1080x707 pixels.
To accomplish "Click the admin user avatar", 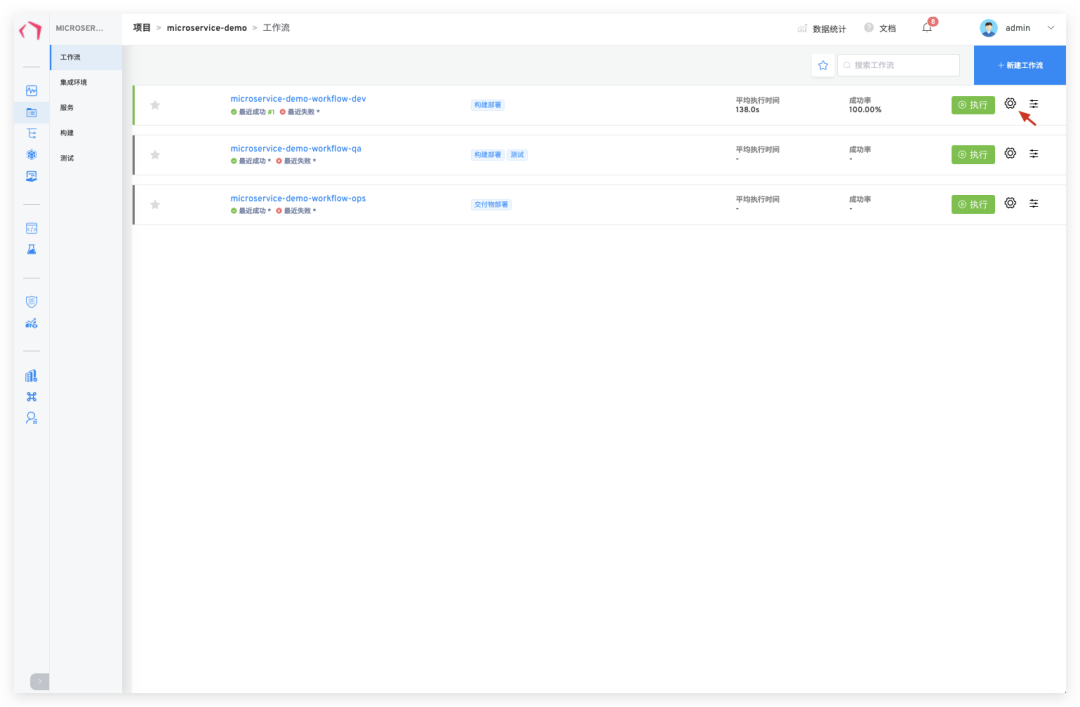I will tap(988, 28).
